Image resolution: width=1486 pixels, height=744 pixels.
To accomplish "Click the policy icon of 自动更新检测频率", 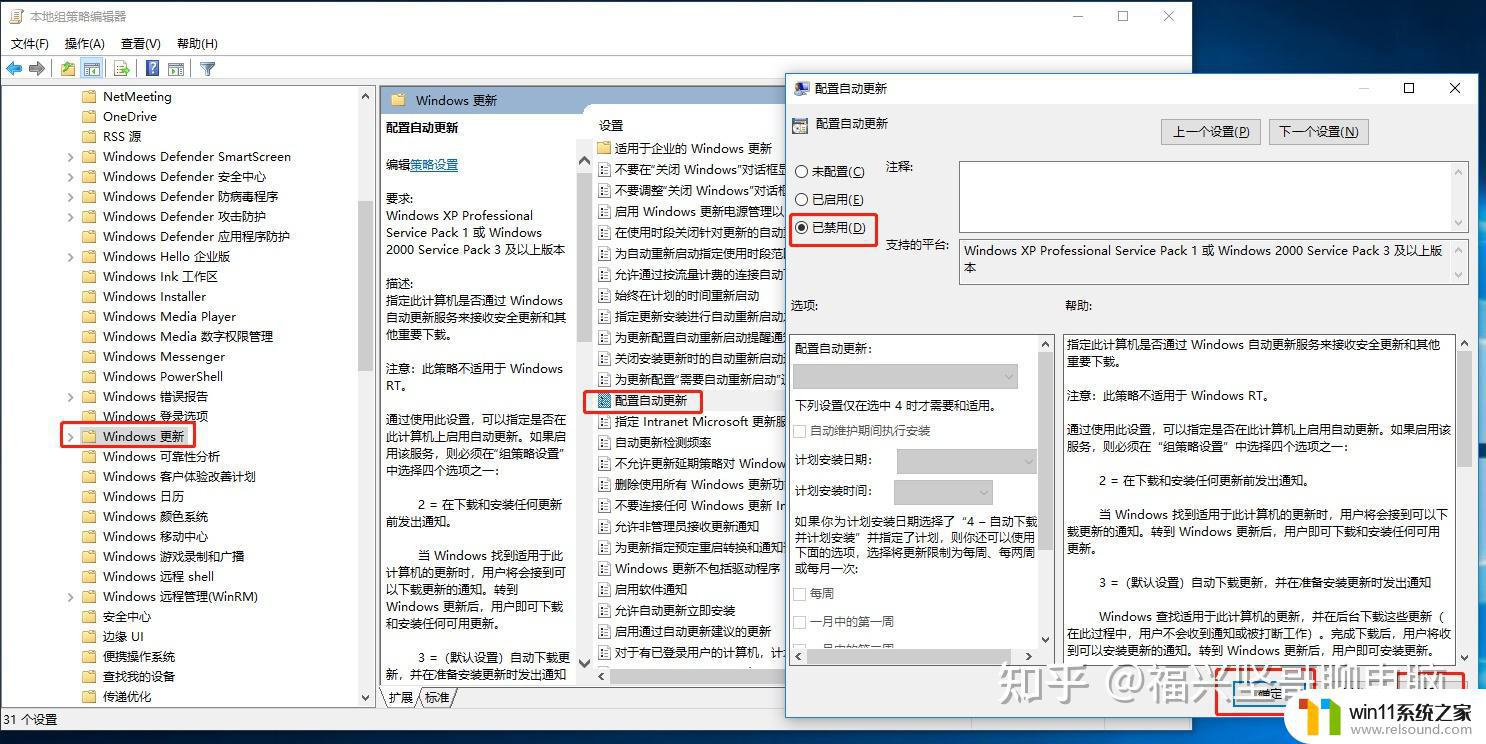I will (x=603, y=442).
